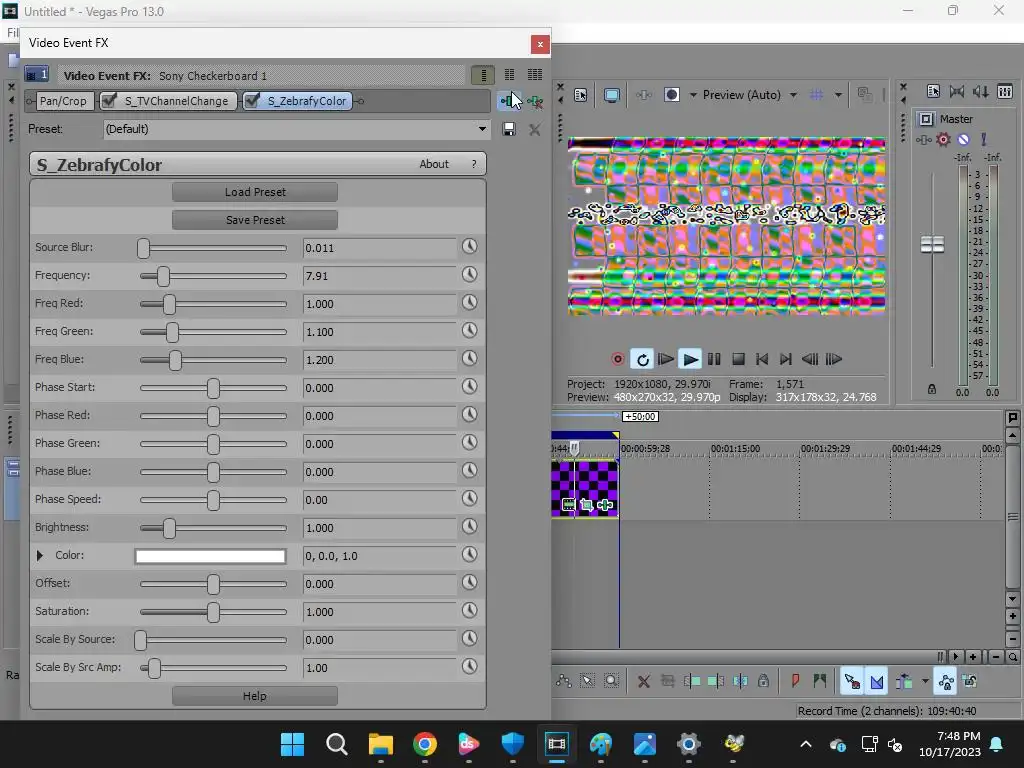Viewport: 1024px width, 768px height.
Task: Click the Split icon in the timeline toolbar
Action: (740, 682)
